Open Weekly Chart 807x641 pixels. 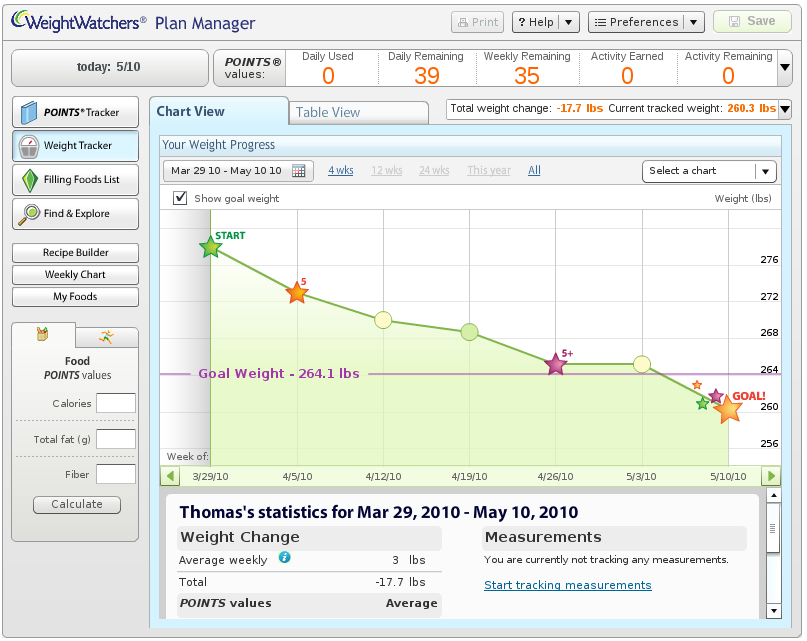[76, 275]
